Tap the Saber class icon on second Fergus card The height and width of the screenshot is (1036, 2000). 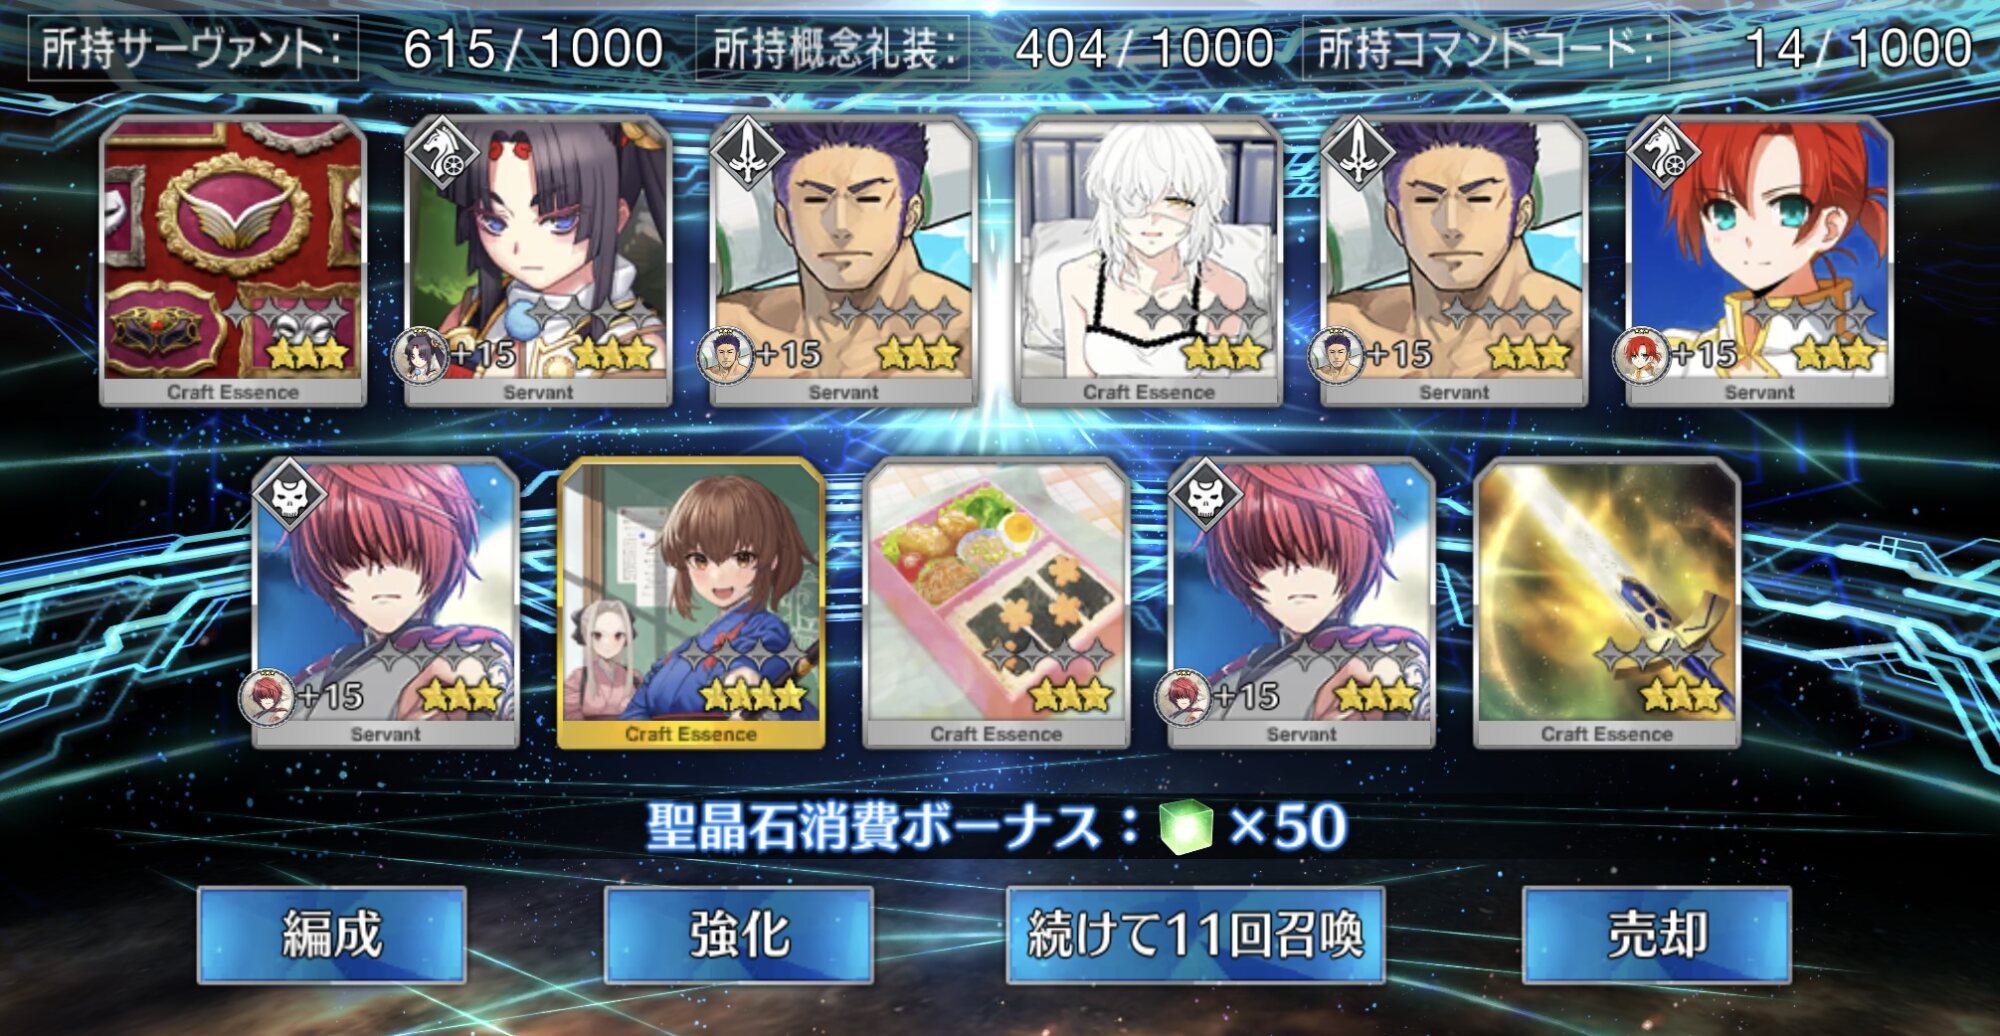pos(1358,154)
